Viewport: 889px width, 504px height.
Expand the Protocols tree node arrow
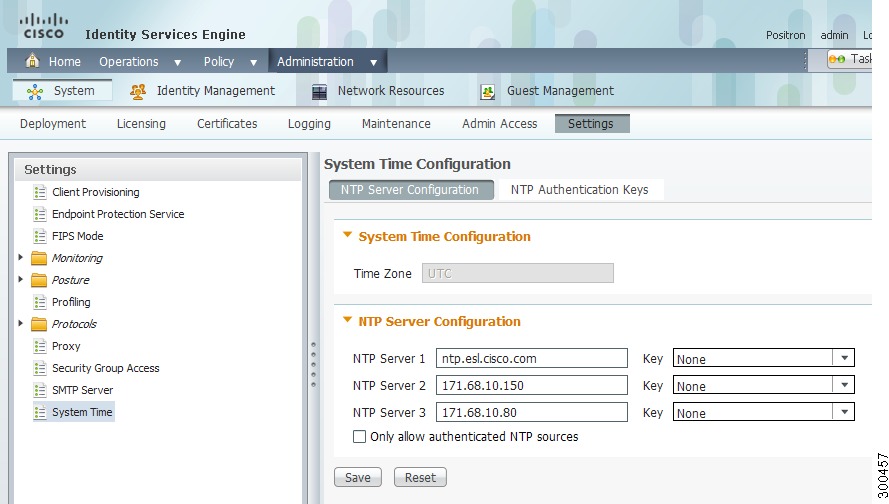pyautogui.click(x=20, y=323)
